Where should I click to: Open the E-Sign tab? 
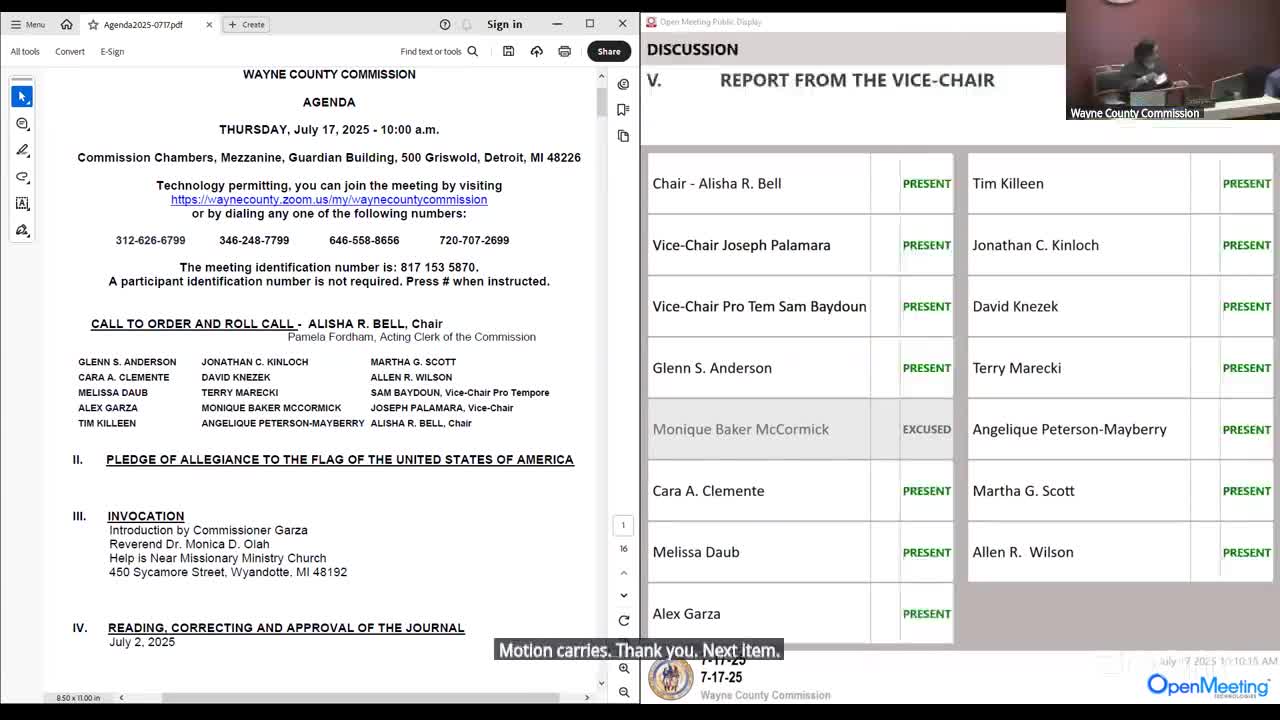112,51
